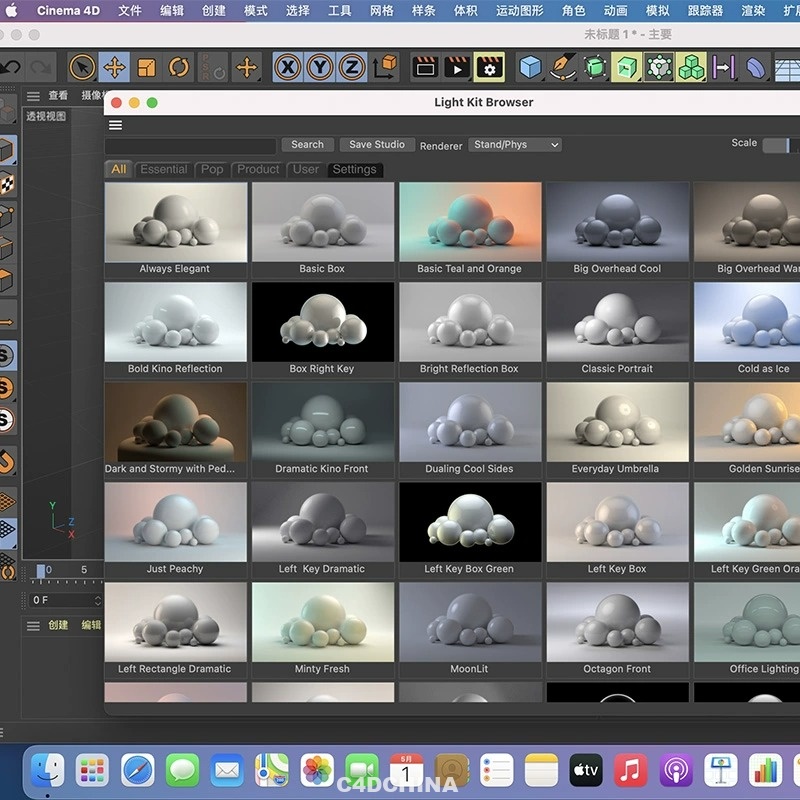
Task: Select the Live Selection tool
Action: tap(82, 67)
